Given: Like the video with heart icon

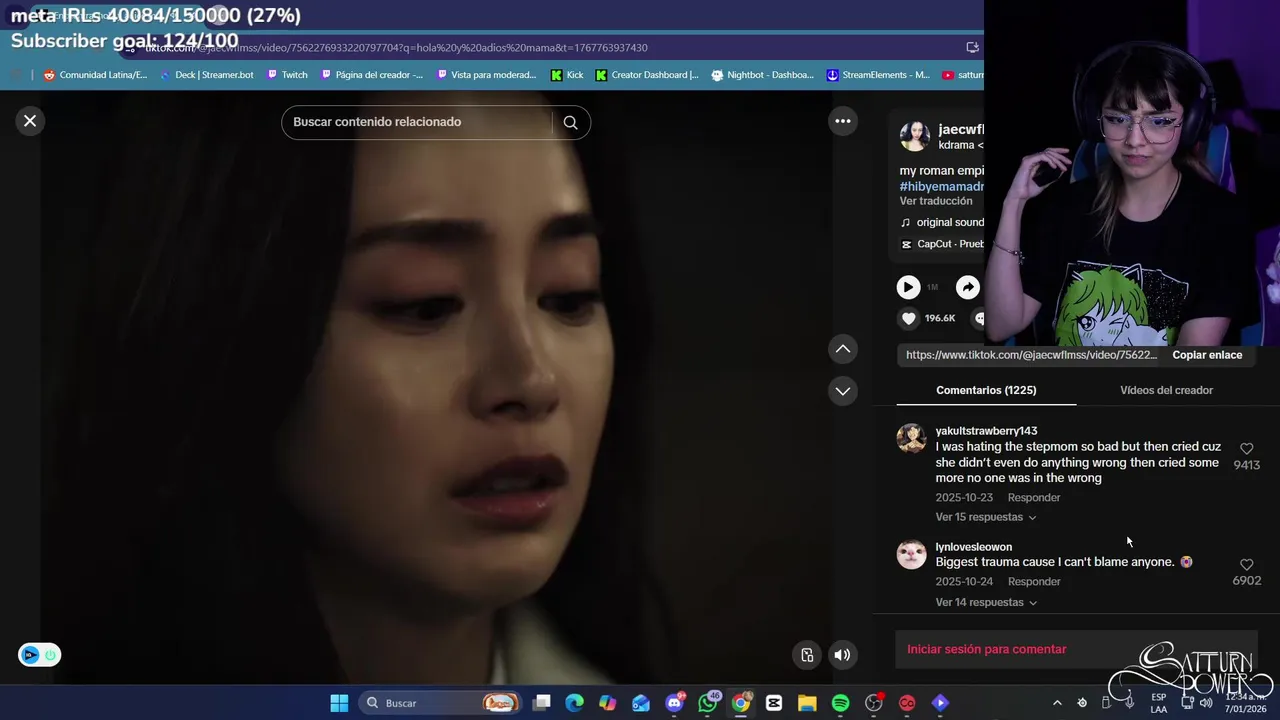Looking at the screenshot, I should point(908,318).
